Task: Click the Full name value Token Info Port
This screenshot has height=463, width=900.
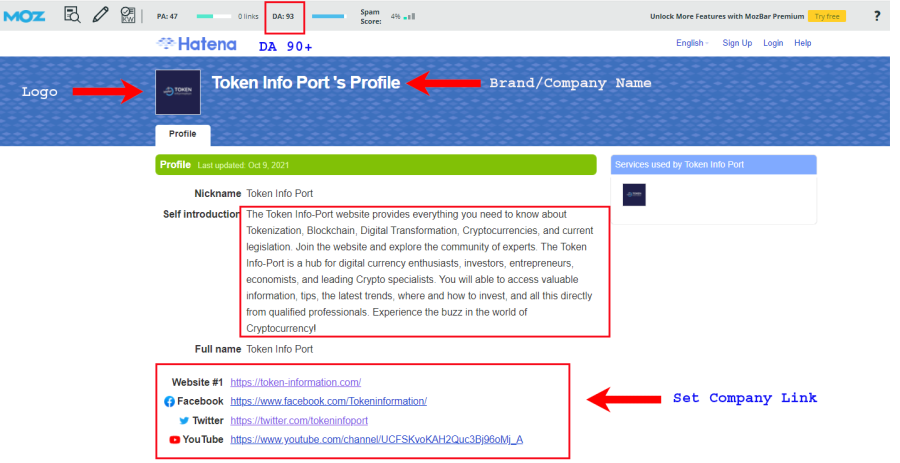Action: 280,349
